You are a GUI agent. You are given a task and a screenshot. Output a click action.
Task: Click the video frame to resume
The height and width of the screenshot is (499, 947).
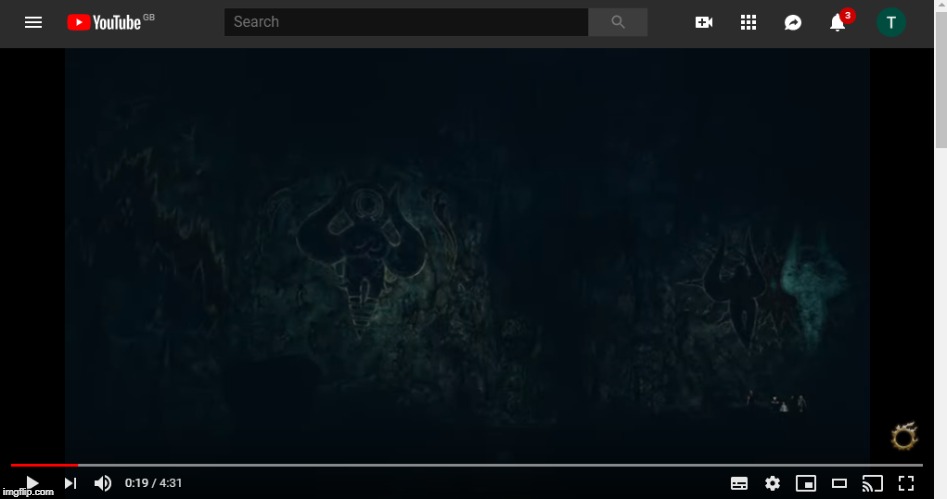pos(467,254)
